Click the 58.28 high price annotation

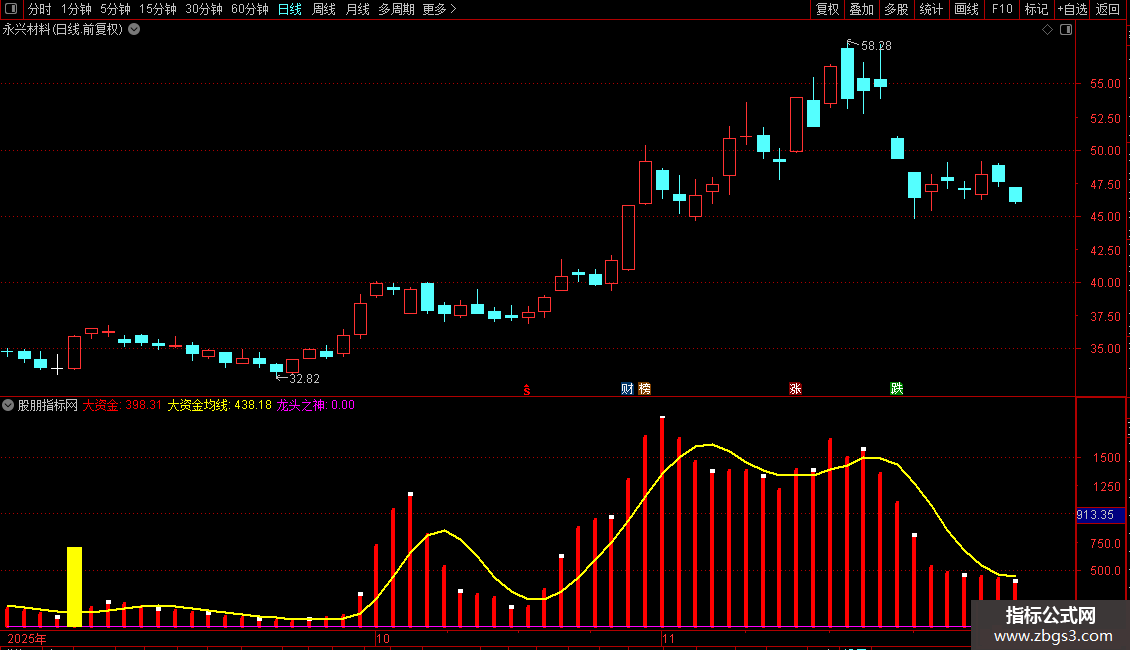(x=876, y=45)
